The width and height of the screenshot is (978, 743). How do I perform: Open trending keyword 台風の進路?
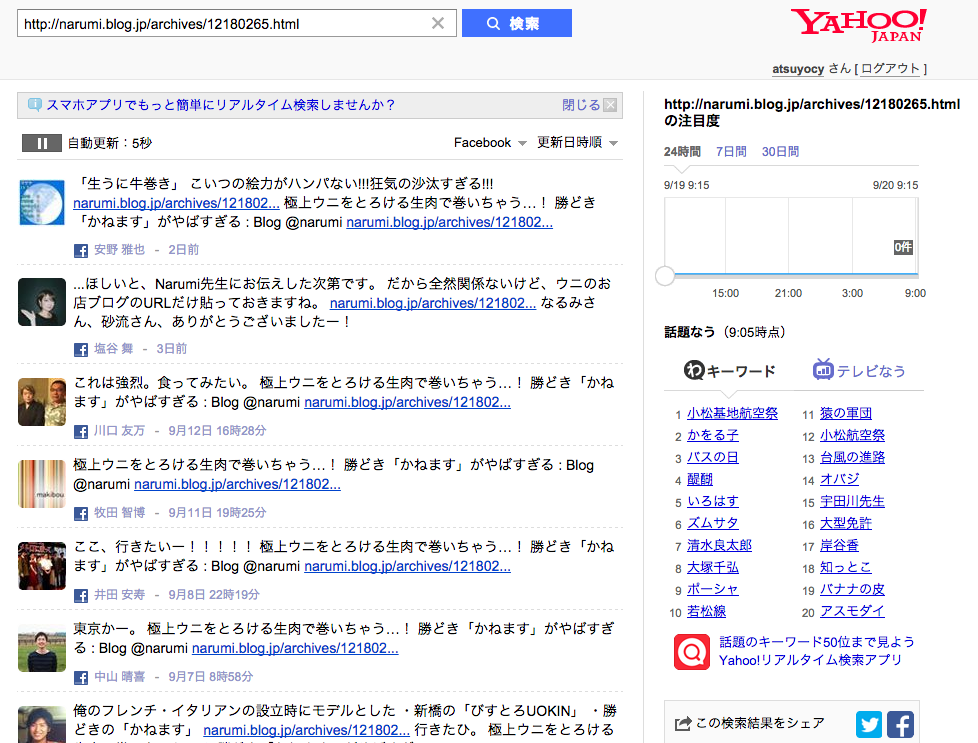click(852, 457)
